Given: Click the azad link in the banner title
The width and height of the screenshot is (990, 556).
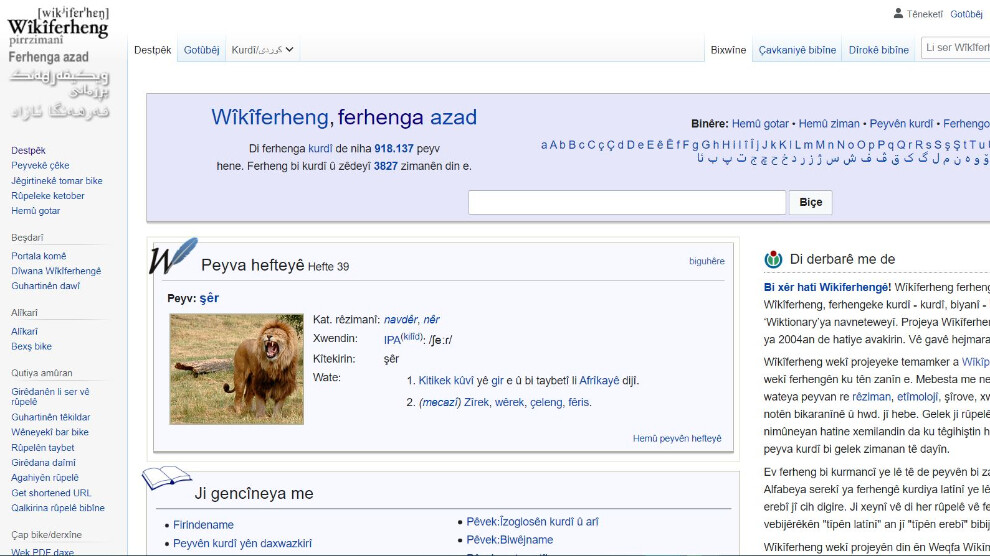Looking at the screenshot, I should [453, 117].
